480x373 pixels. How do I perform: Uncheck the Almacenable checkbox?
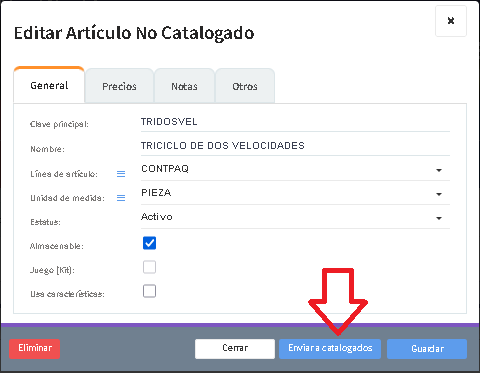[149, 243]
